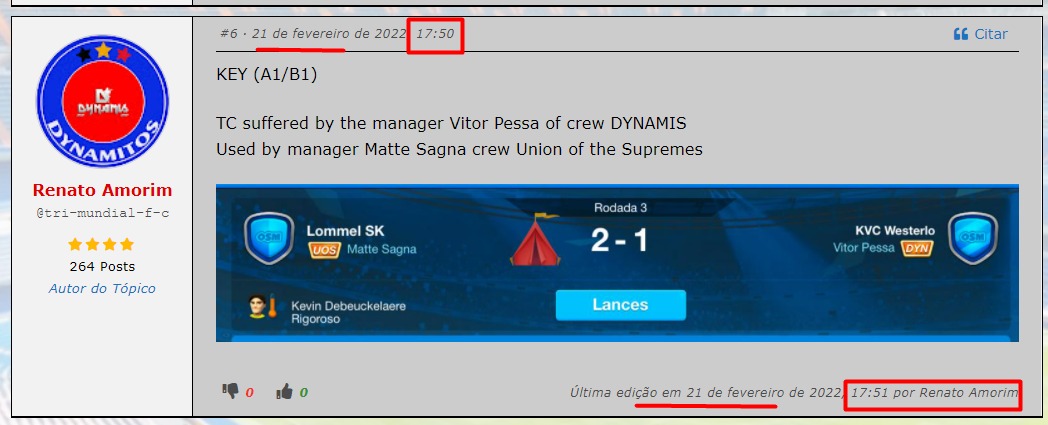Open post number #6 permalink

[x=229, y=33]
